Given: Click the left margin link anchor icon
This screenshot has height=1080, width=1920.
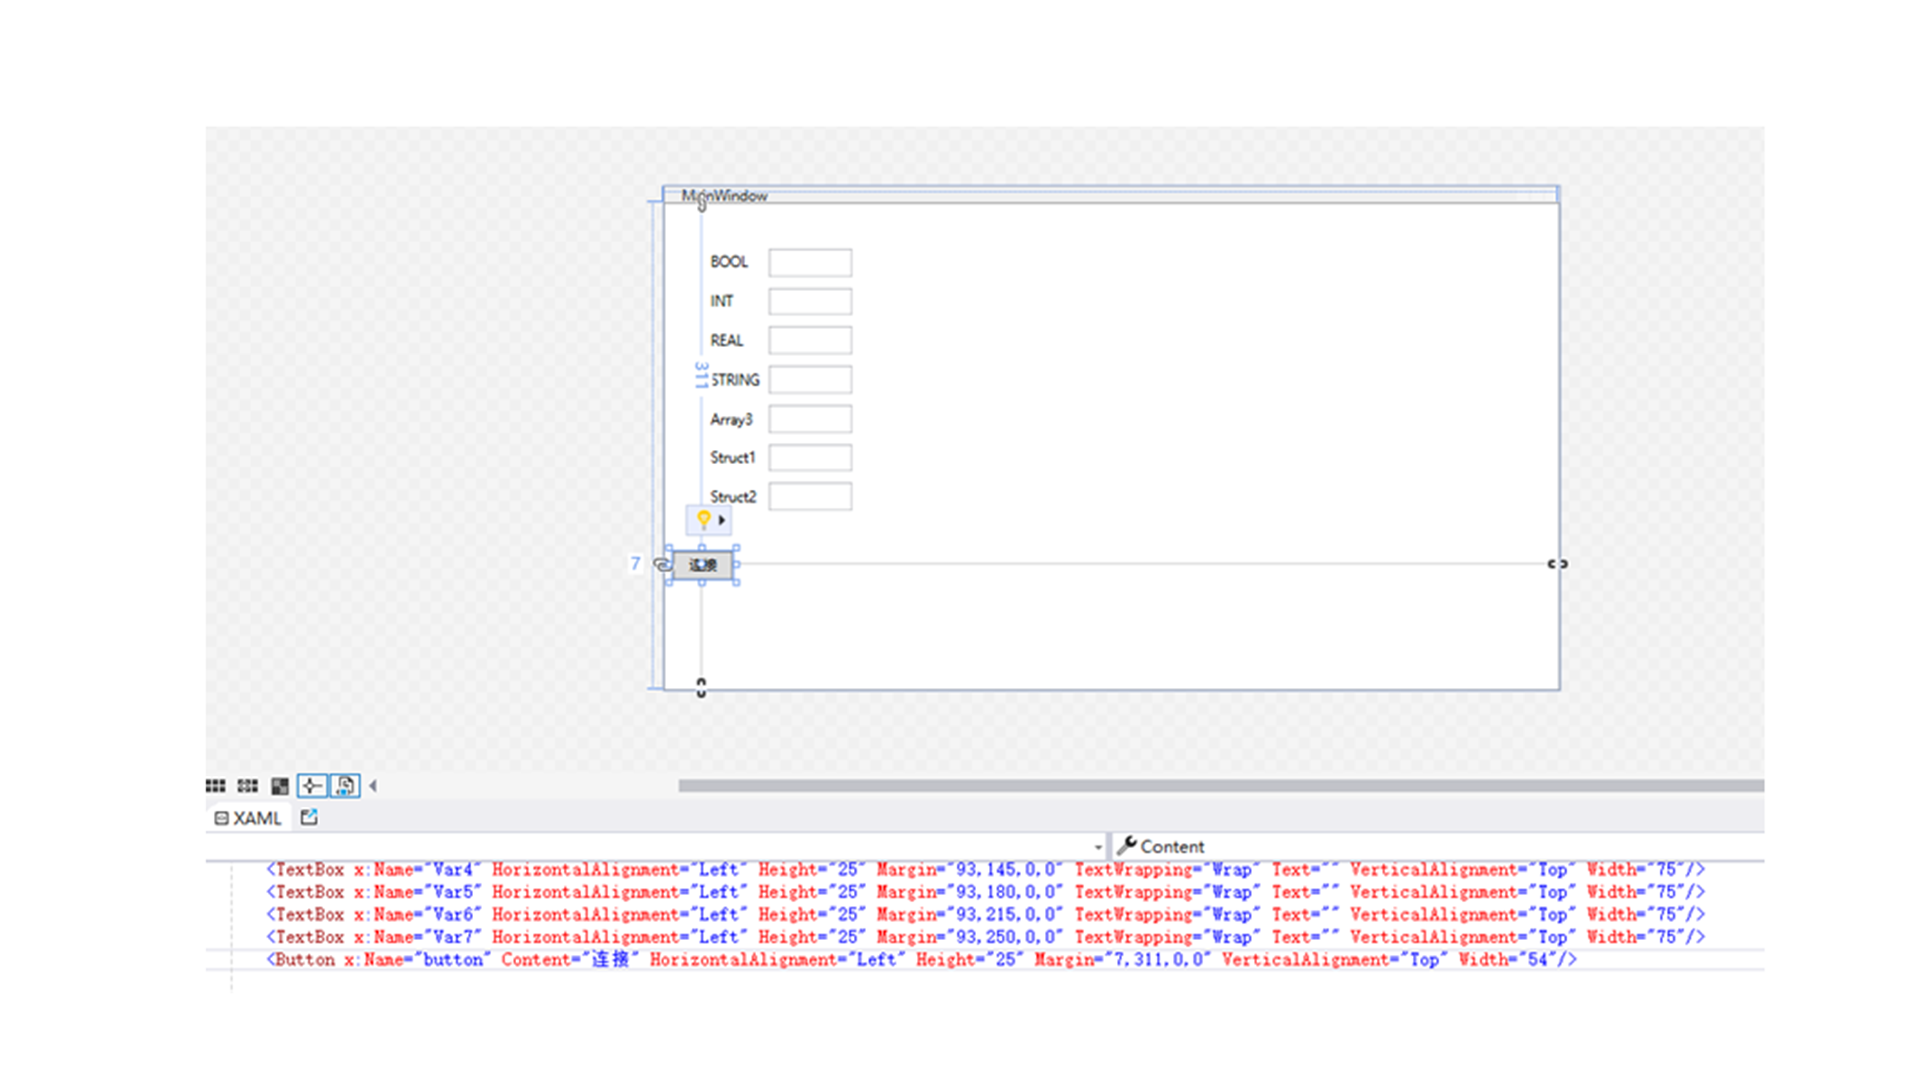Looking at the screenshot, I should pos(661,564).
